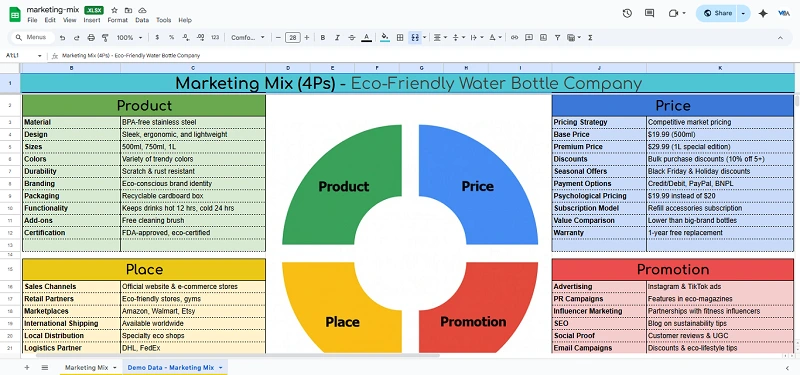The width and height of the screenshot is (800, 375).
Task: Start a Meet call camera icon
Action: tap(673, 13)
